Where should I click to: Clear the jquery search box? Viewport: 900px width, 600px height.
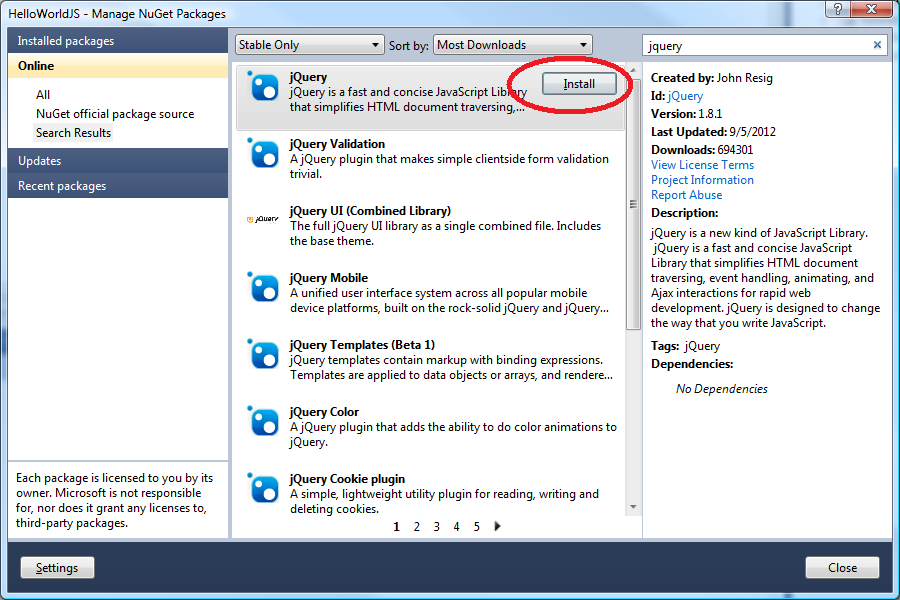[x=877, y=45]
